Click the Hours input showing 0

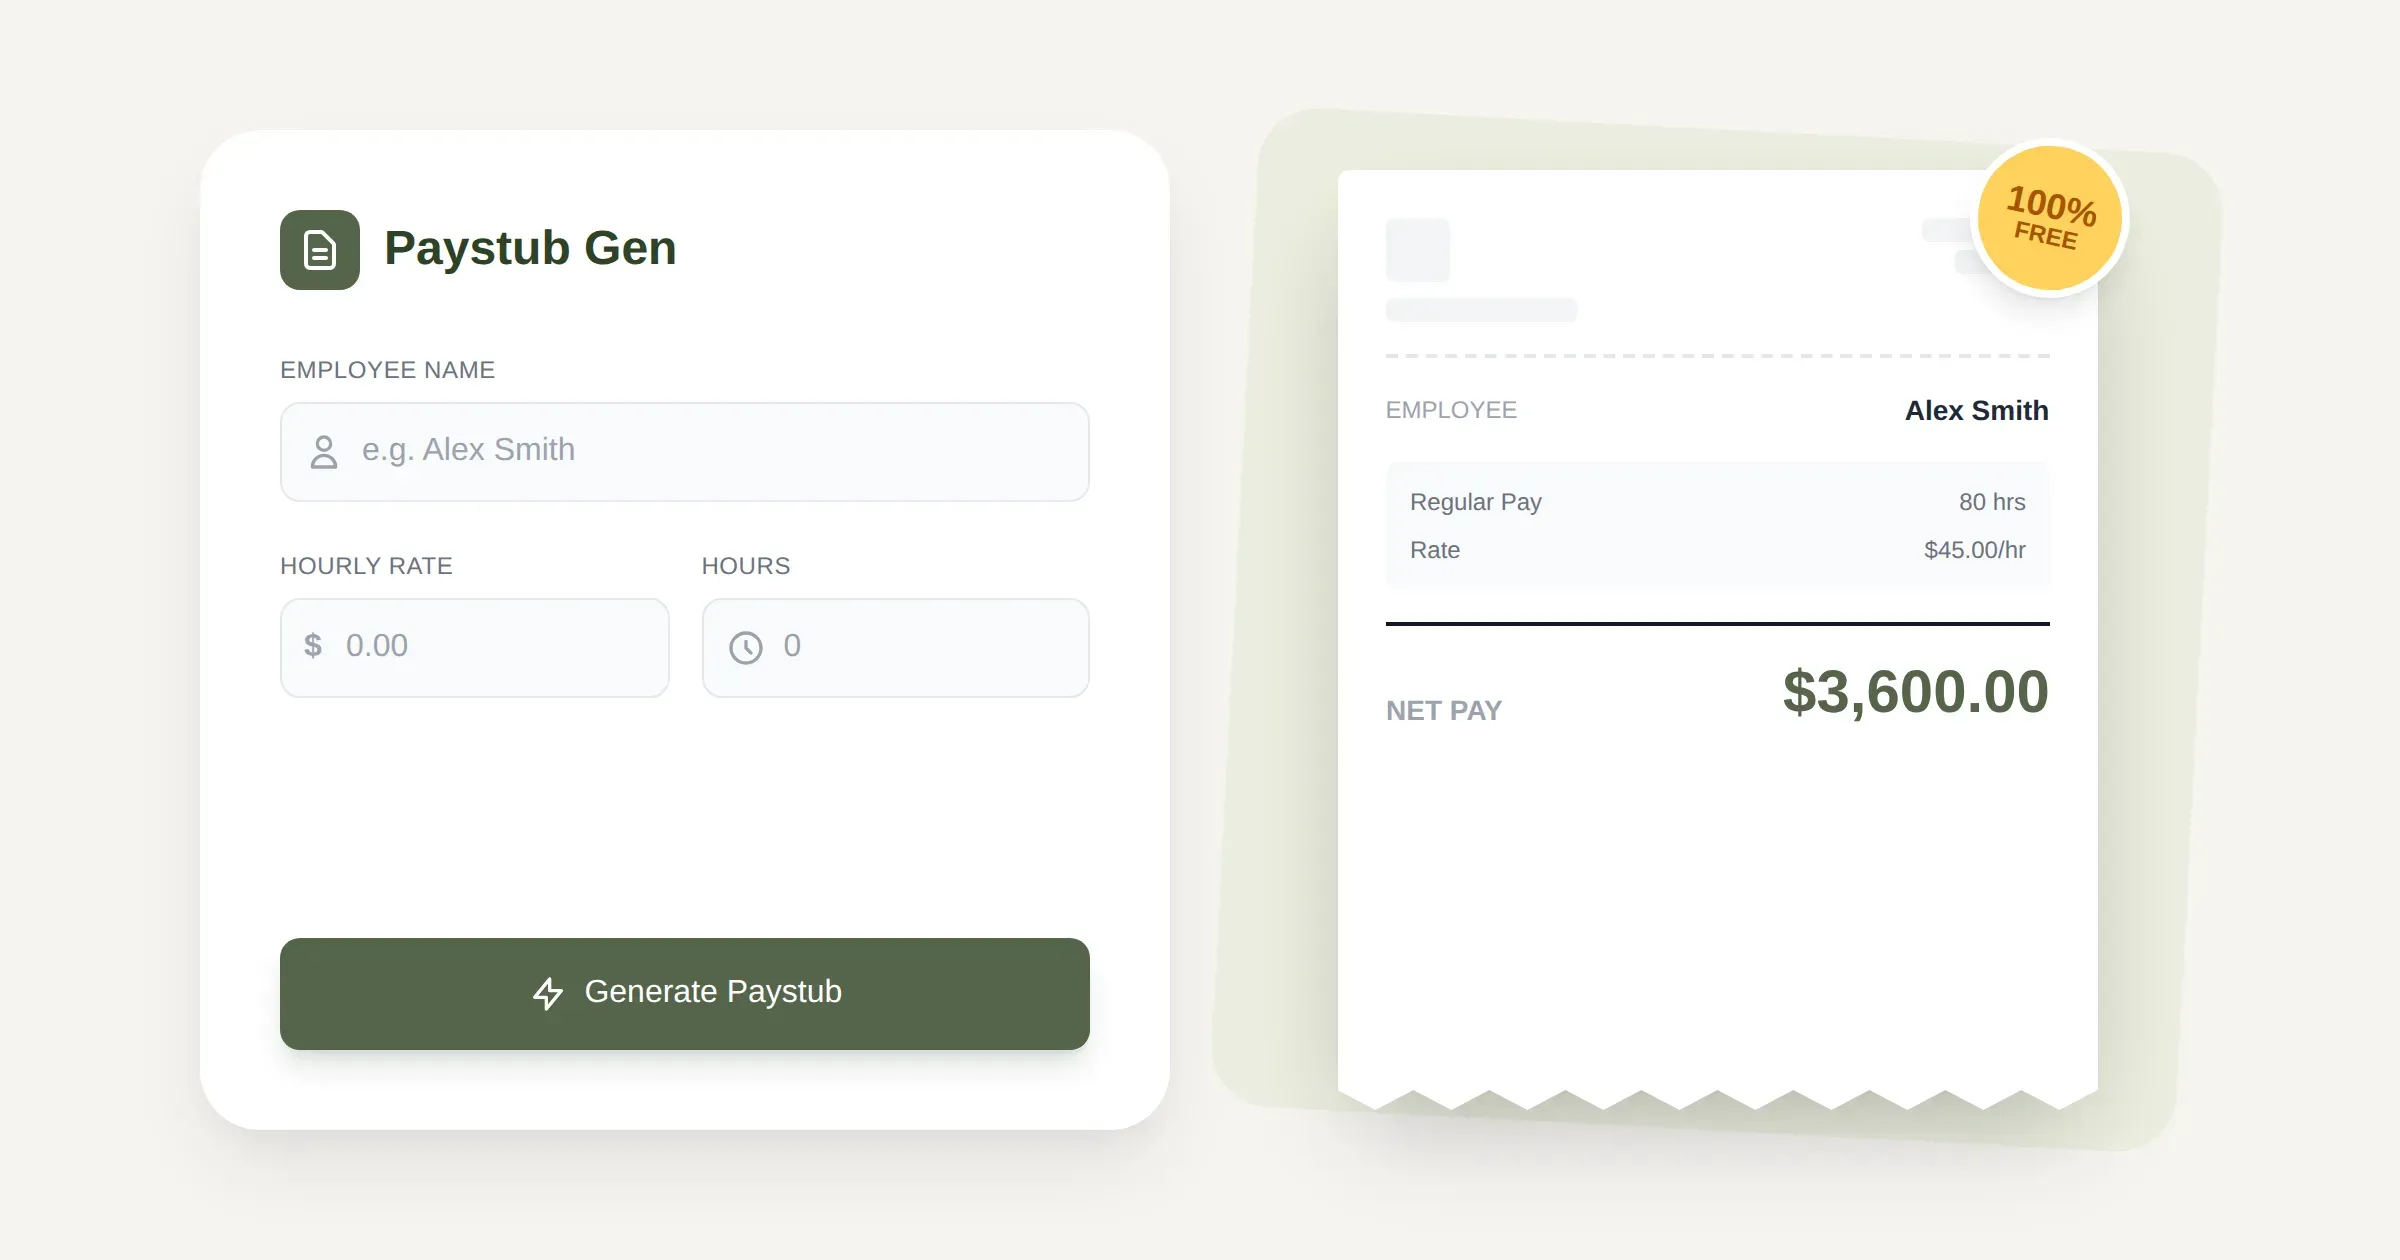[895, 647]
